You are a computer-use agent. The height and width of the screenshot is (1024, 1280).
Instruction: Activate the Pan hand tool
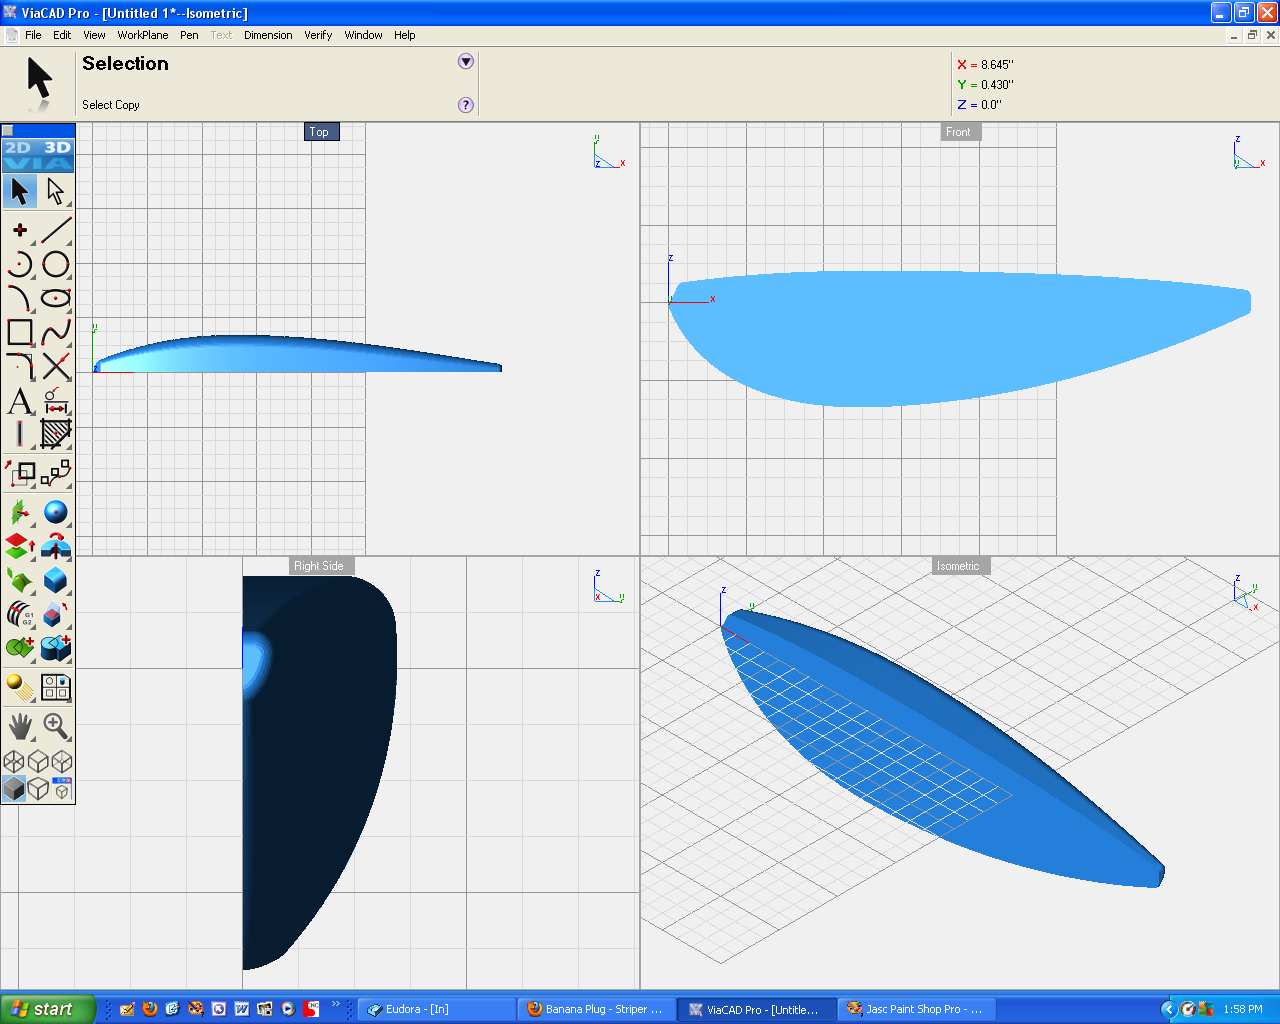click(x=20, y=726)
